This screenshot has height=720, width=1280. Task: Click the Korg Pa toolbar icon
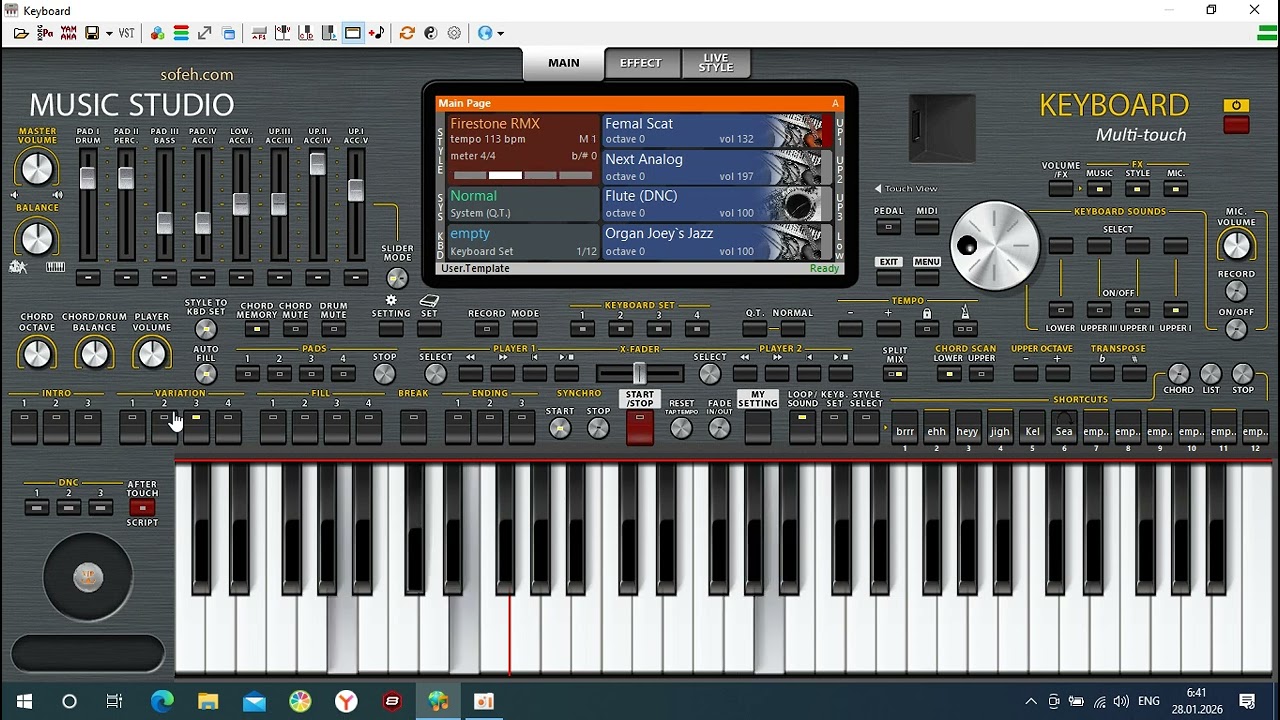coord(45,33)
